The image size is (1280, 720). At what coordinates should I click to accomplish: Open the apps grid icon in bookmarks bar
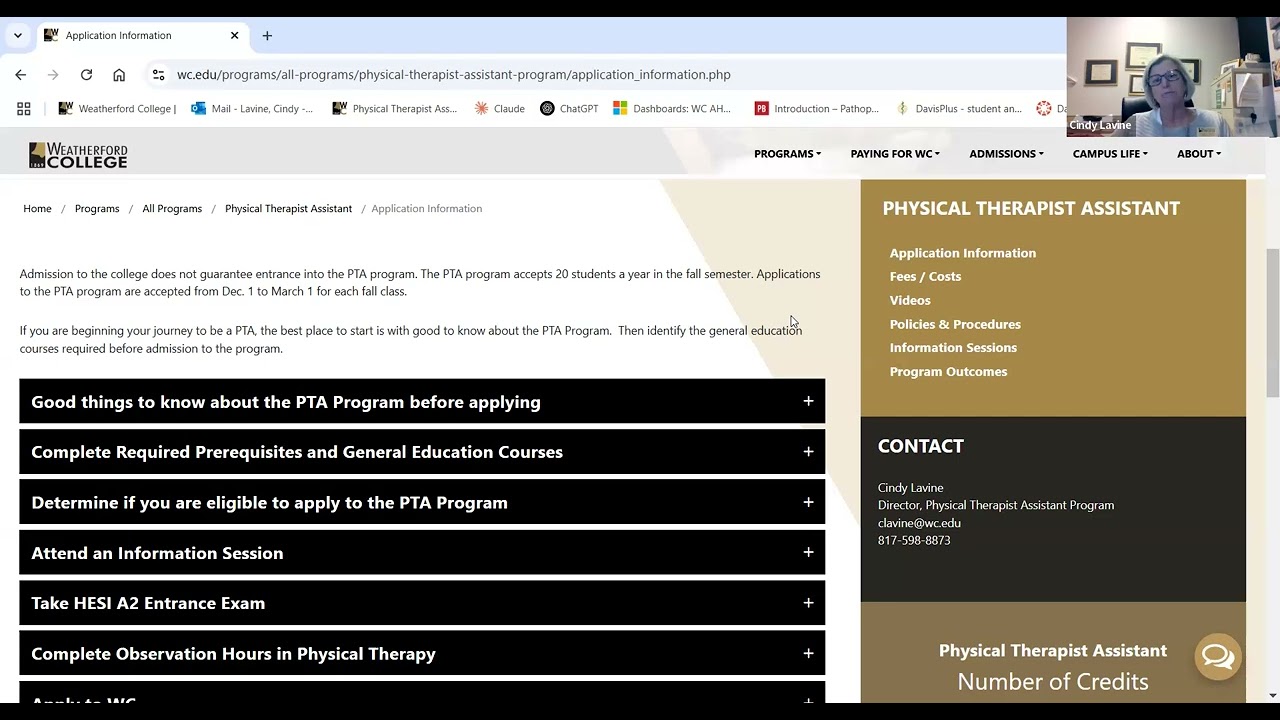coord(24,108)
